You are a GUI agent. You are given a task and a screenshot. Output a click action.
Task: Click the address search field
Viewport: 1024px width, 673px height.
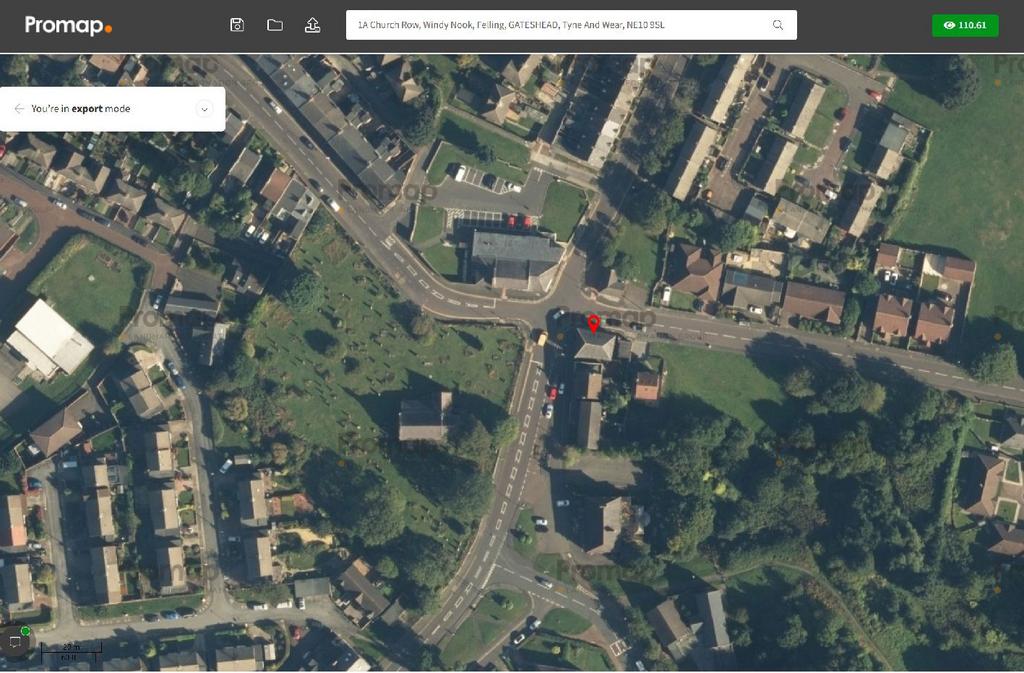pyautogui.click(x=571, y=25)
